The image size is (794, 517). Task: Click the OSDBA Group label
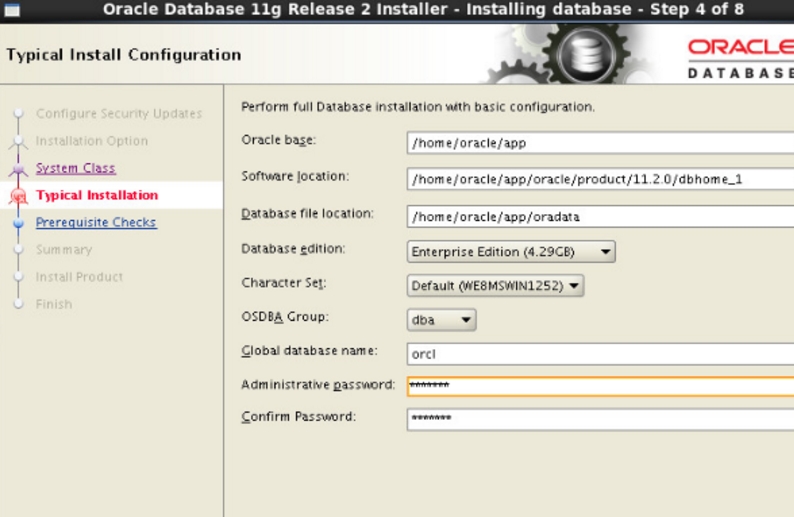tap(285, 317)
